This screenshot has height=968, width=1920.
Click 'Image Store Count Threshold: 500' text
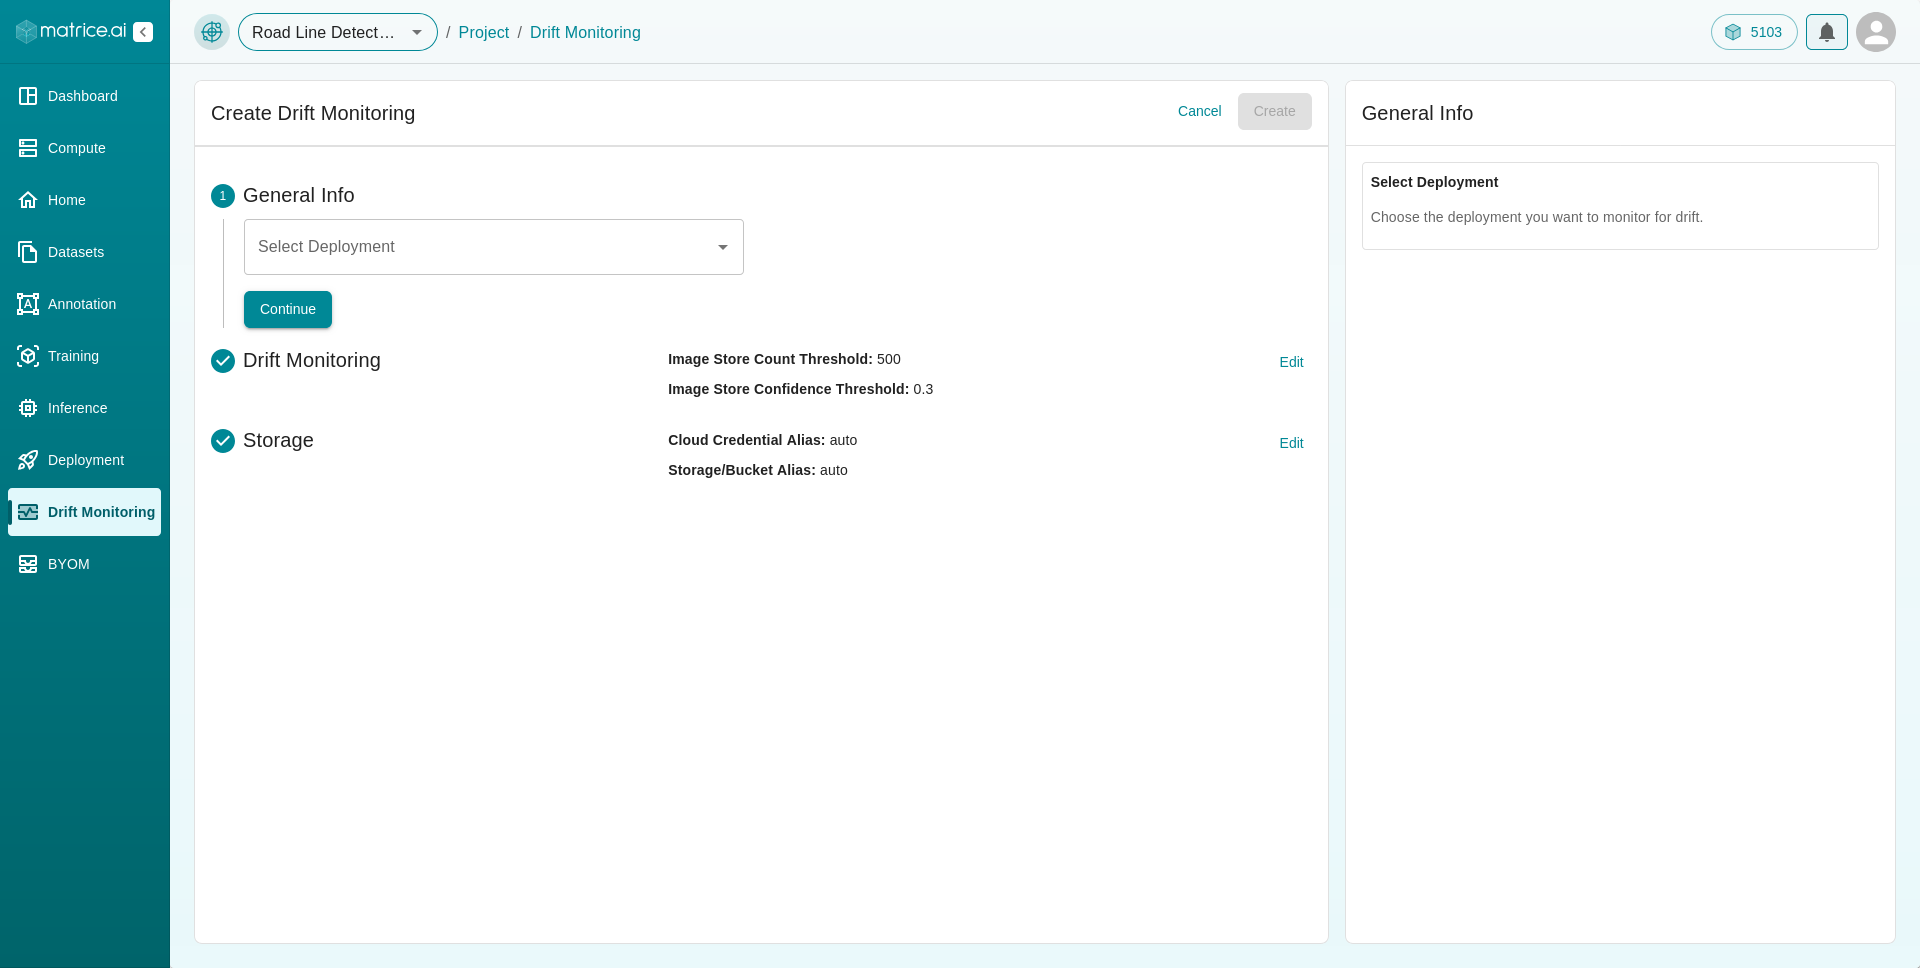pyautogui.click(x=784, y=359)
